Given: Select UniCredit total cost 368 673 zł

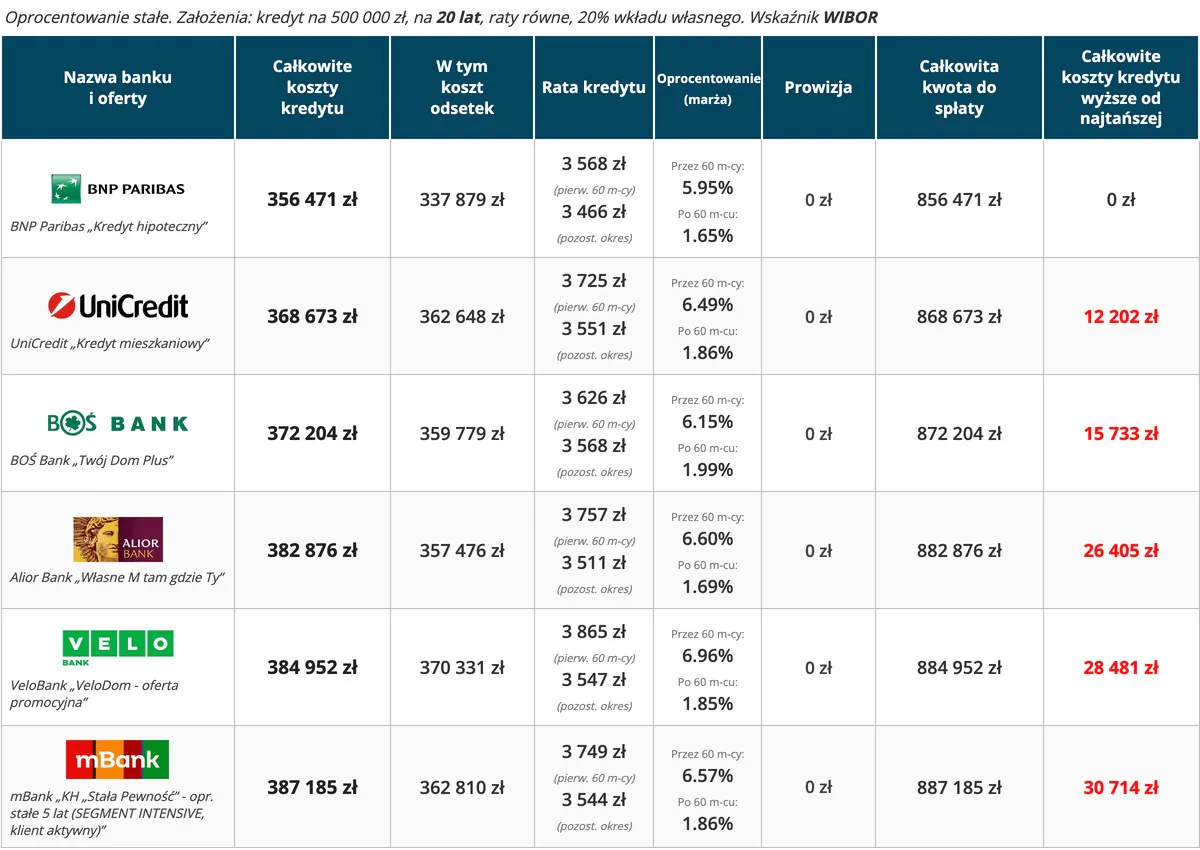Looking at the screenshot, I should 312,316.
